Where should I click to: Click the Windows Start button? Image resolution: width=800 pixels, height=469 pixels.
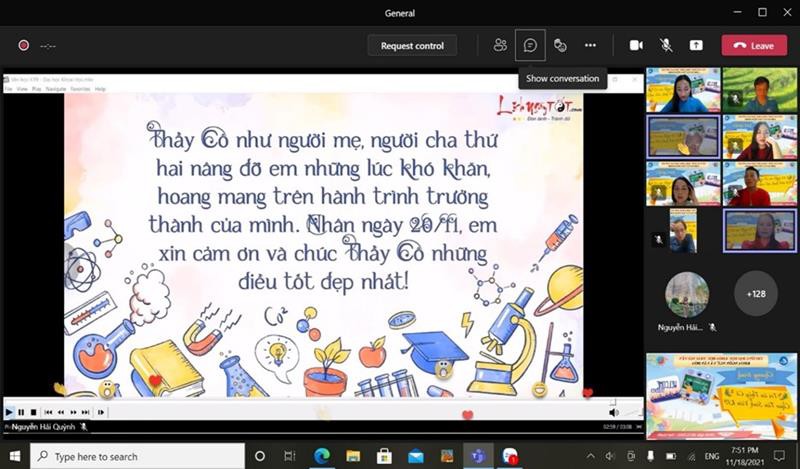[x=15, y=456]
